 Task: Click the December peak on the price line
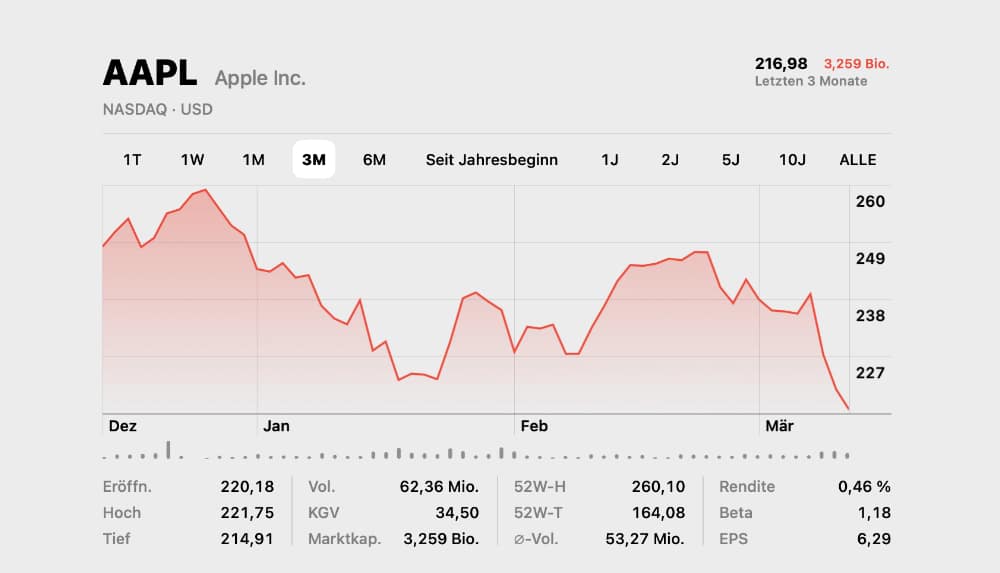(x=205, y=190)
